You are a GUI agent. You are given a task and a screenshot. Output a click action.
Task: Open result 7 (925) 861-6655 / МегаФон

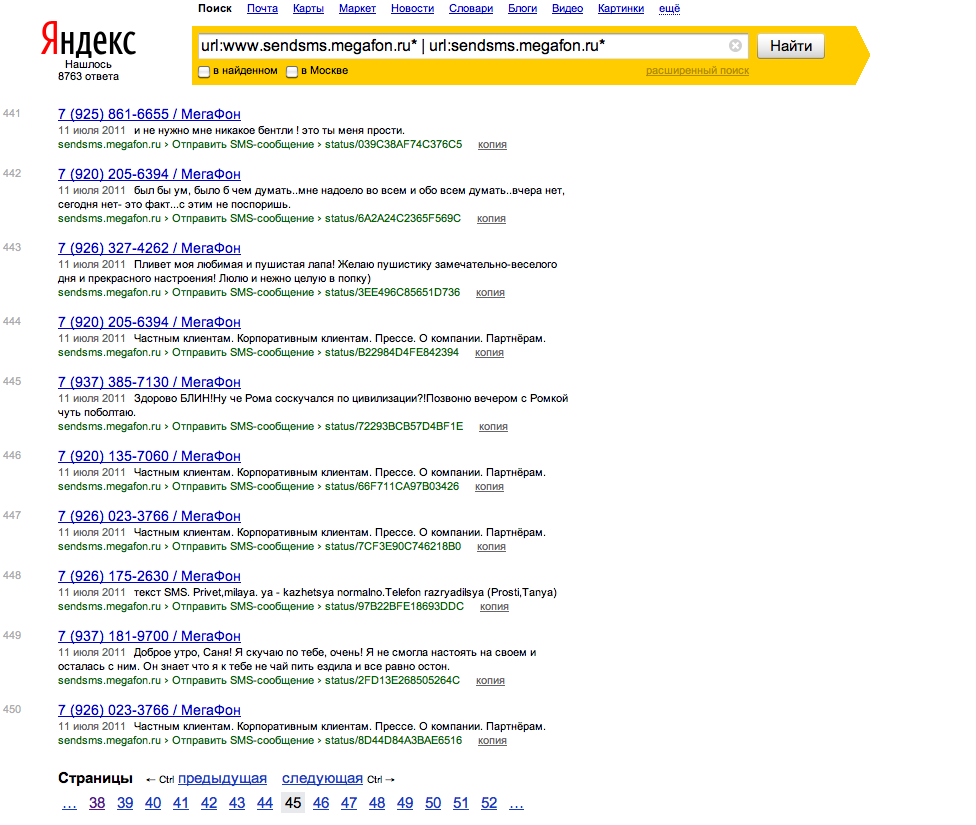[149, 114]
